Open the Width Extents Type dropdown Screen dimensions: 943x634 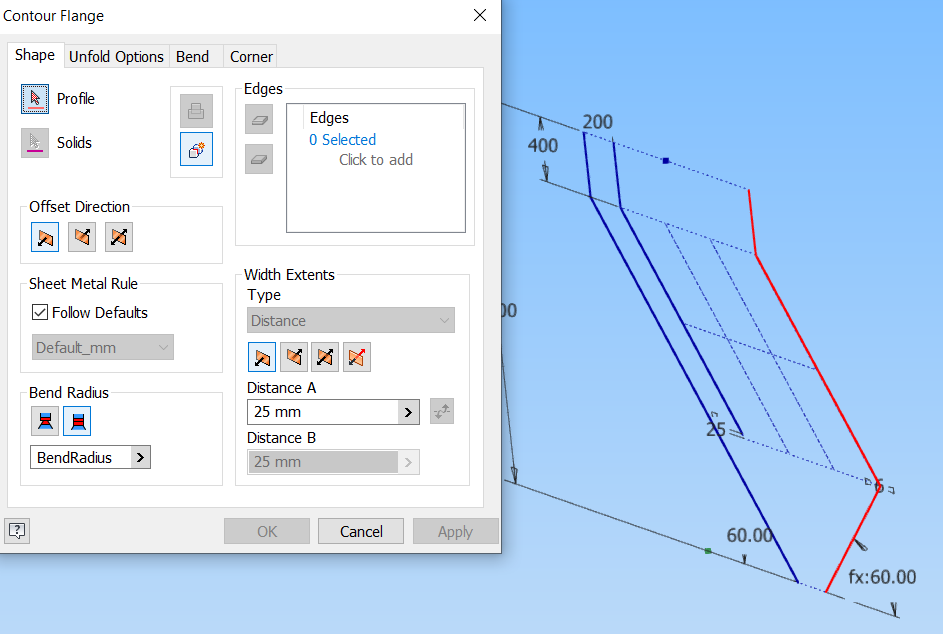(350, 320)
